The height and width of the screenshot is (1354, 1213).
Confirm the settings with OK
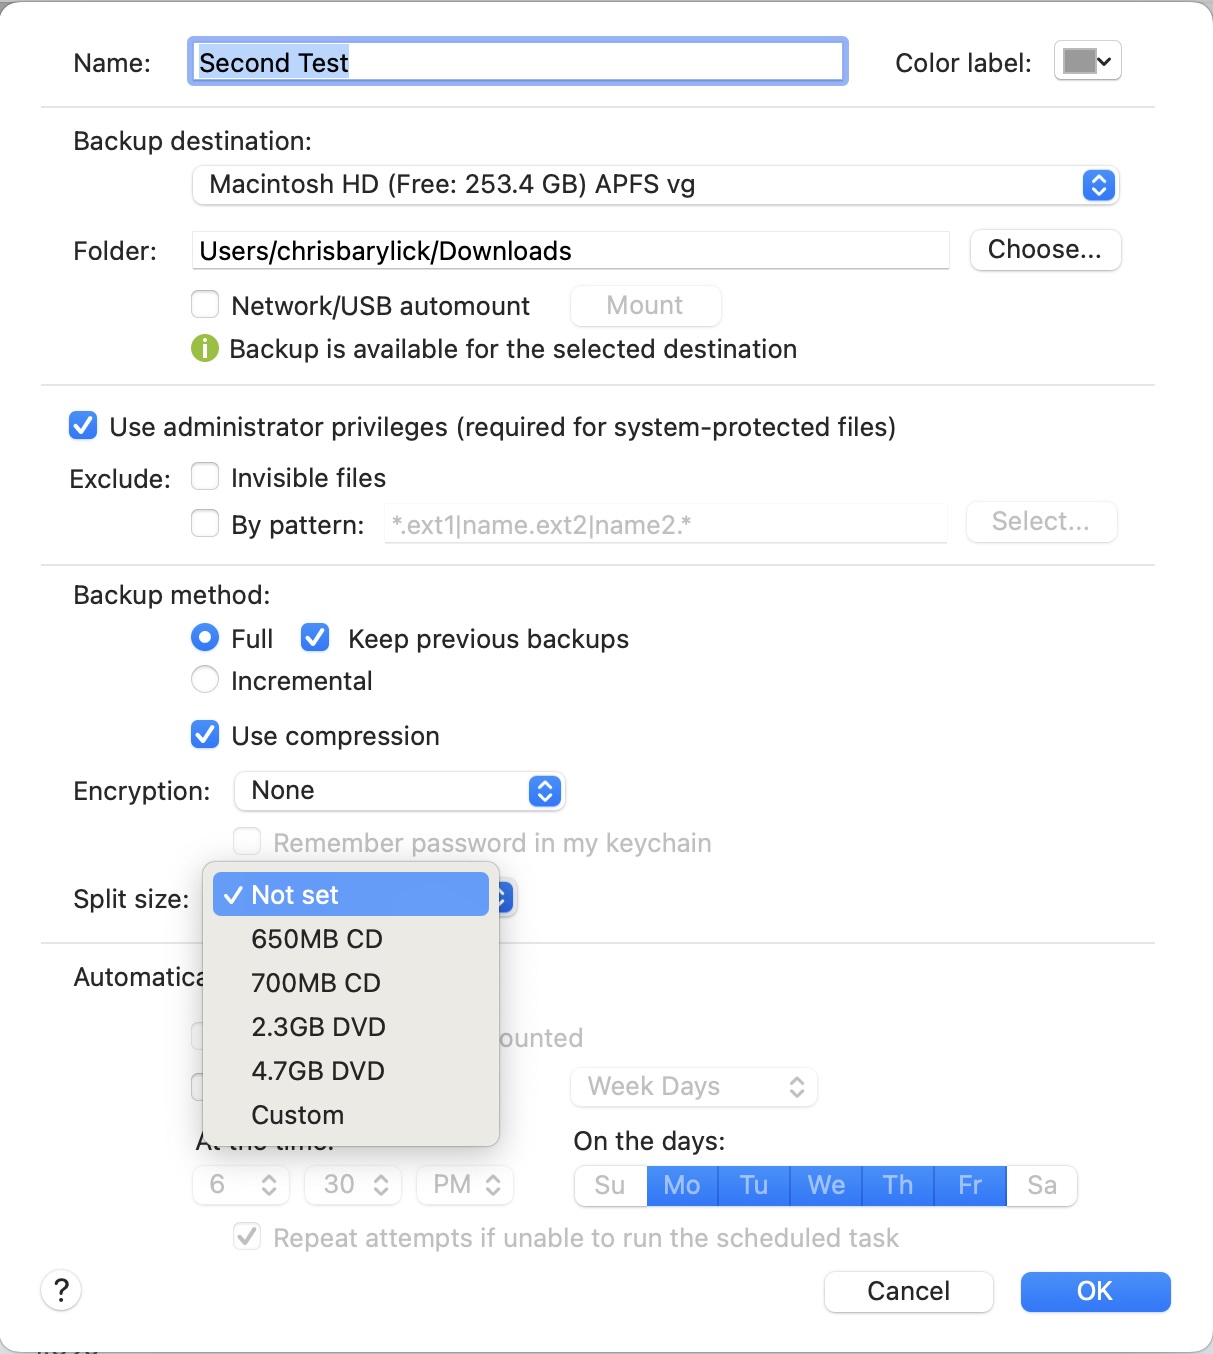tap(1094, 1291)
